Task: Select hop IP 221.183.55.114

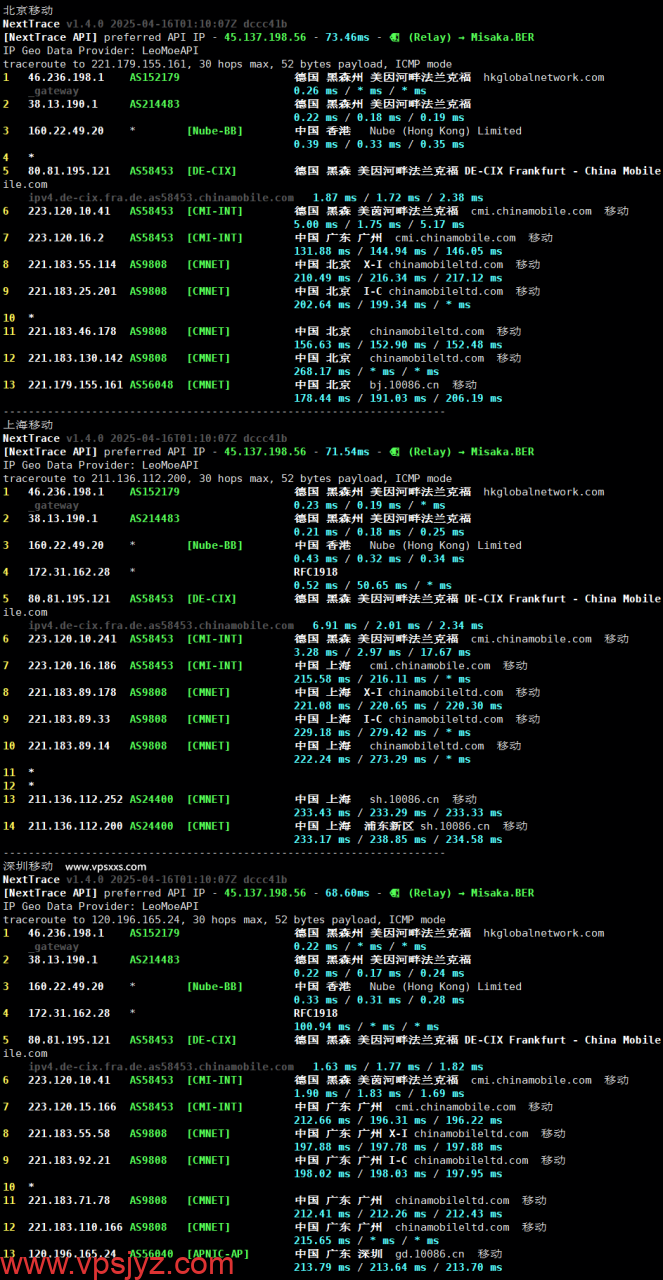Action: (x=72, y=265)
